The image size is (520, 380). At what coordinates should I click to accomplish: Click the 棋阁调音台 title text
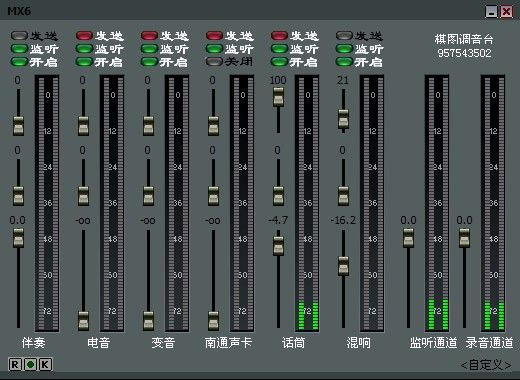(x=464, y=39)
